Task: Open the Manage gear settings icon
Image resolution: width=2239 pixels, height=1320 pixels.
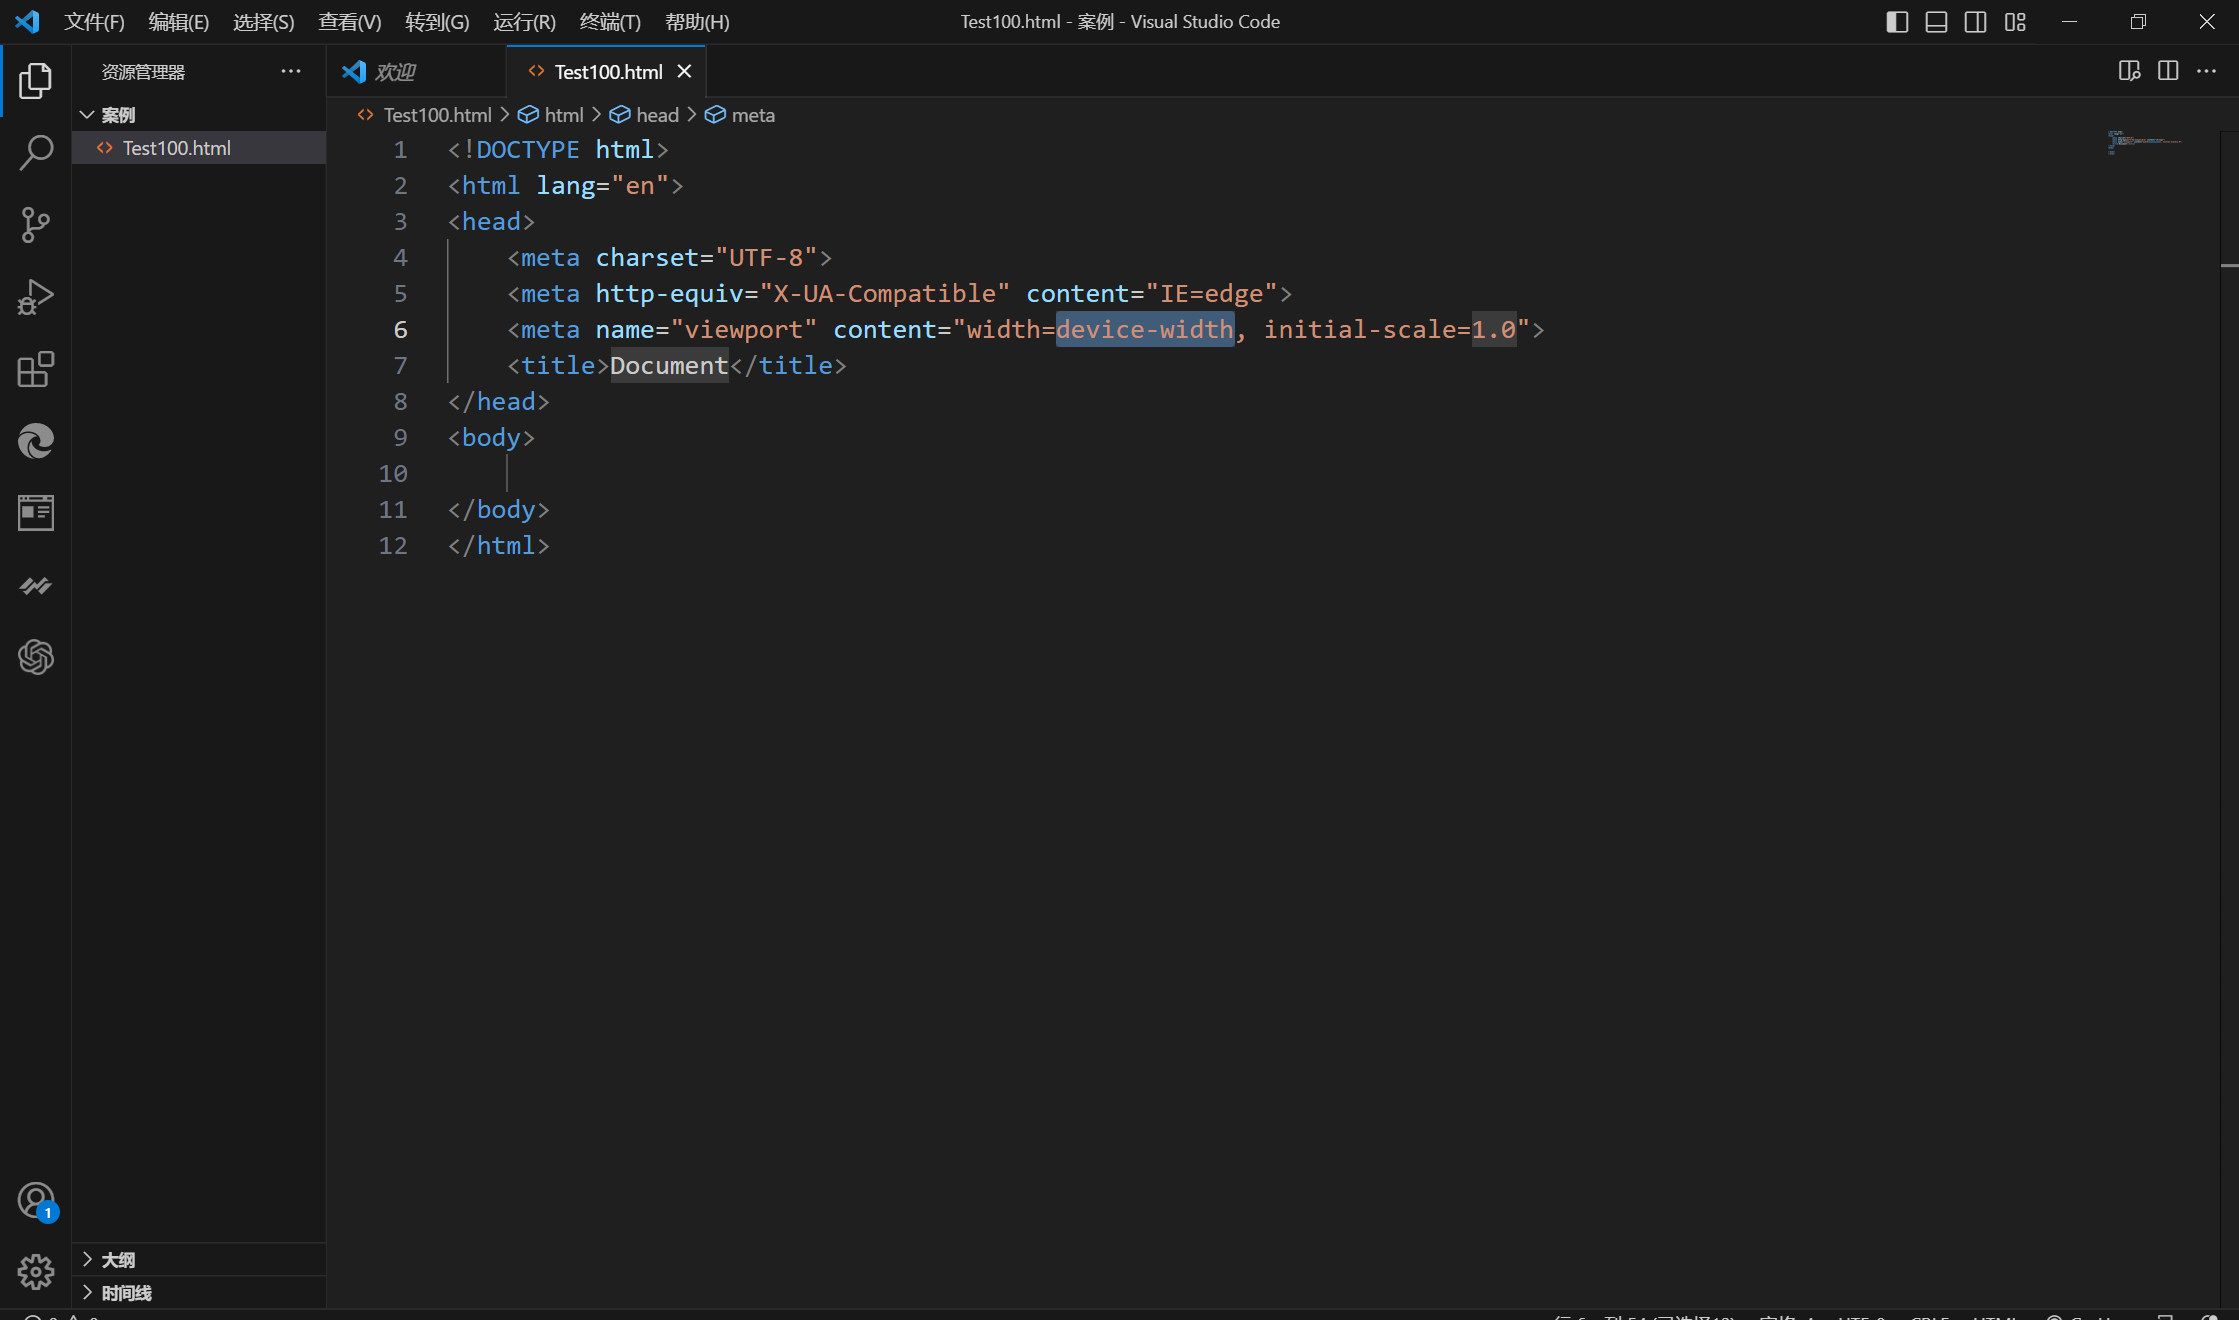Action: coord(36,1272)
